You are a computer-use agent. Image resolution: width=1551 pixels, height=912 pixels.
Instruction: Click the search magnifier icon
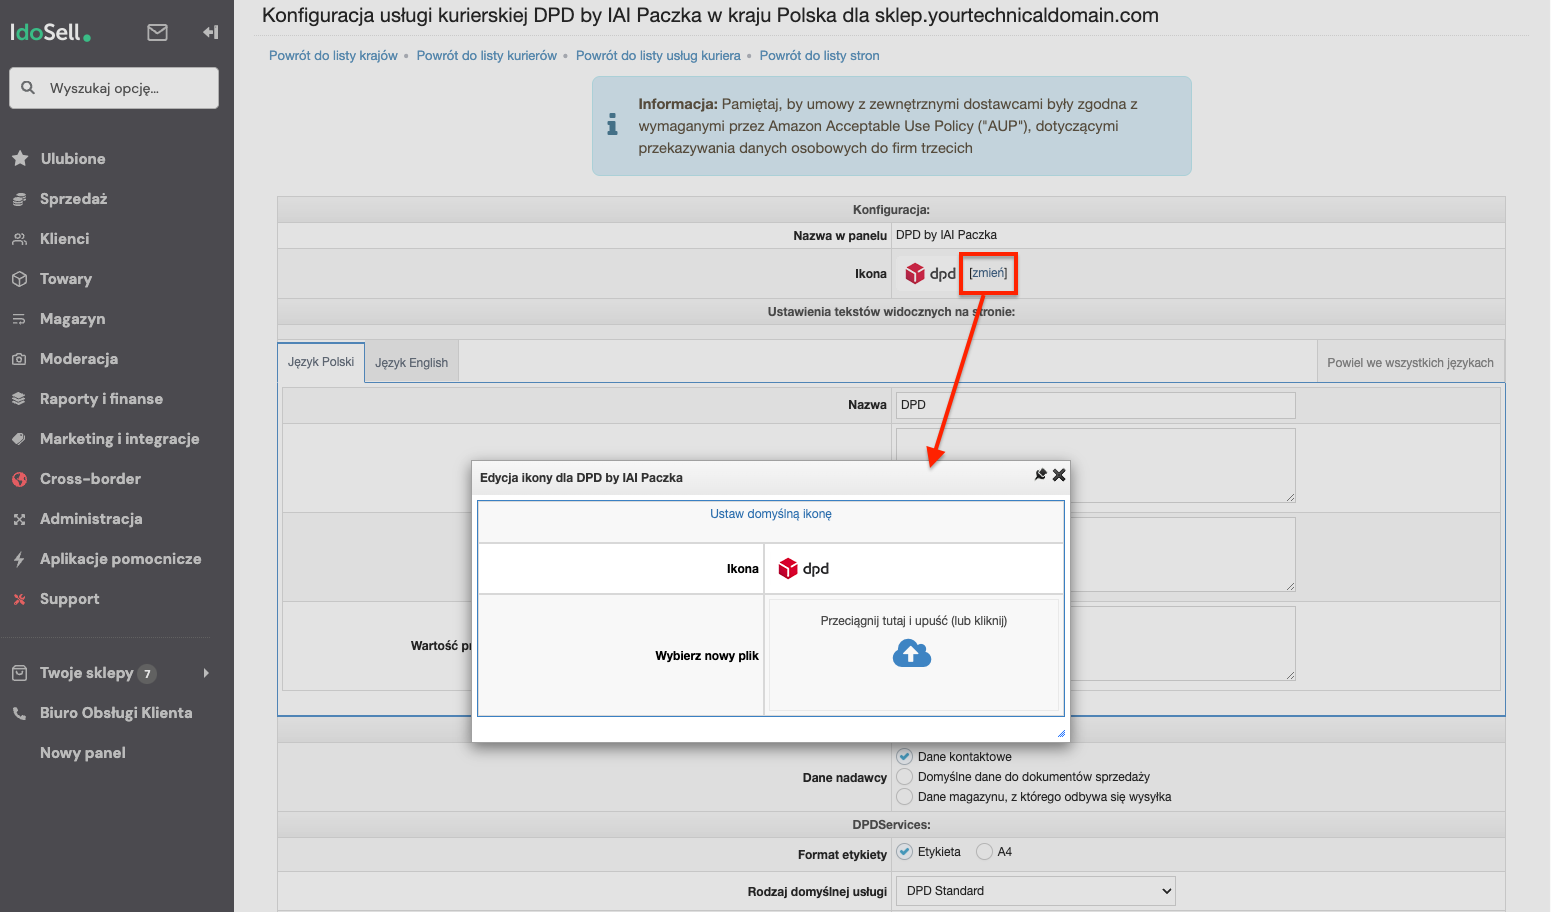(28, 88)
